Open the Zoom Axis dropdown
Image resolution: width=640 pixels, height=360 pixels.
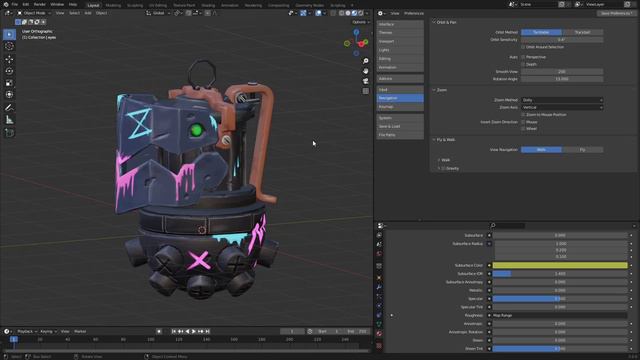[562, 107]
